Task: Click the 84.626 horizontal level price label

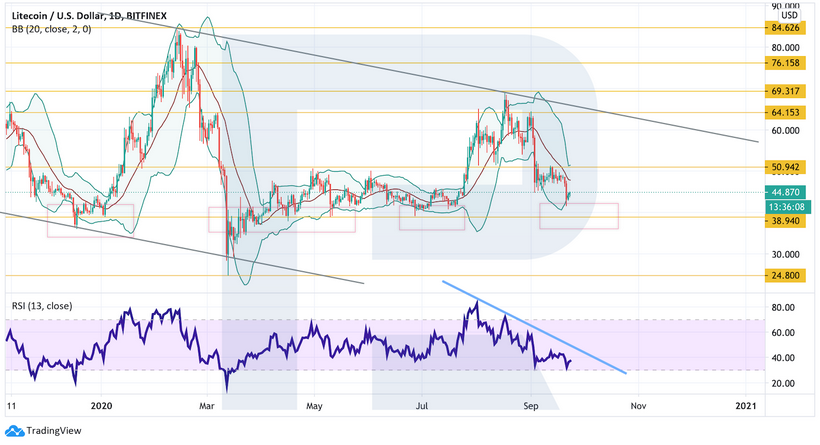Action: pos(789,29)
